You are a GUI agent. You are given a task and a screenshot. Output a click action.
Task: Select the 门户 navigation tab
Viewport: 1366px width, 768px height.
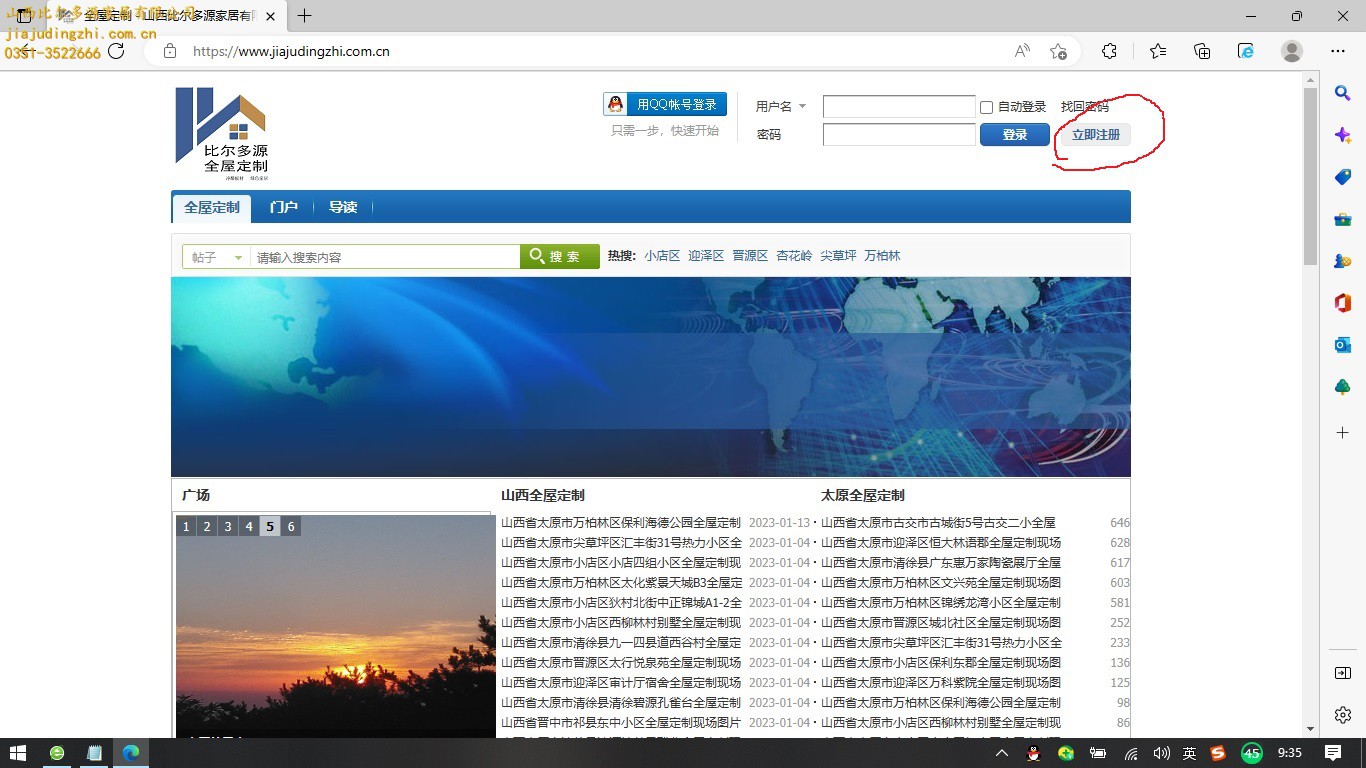point(284,207)
